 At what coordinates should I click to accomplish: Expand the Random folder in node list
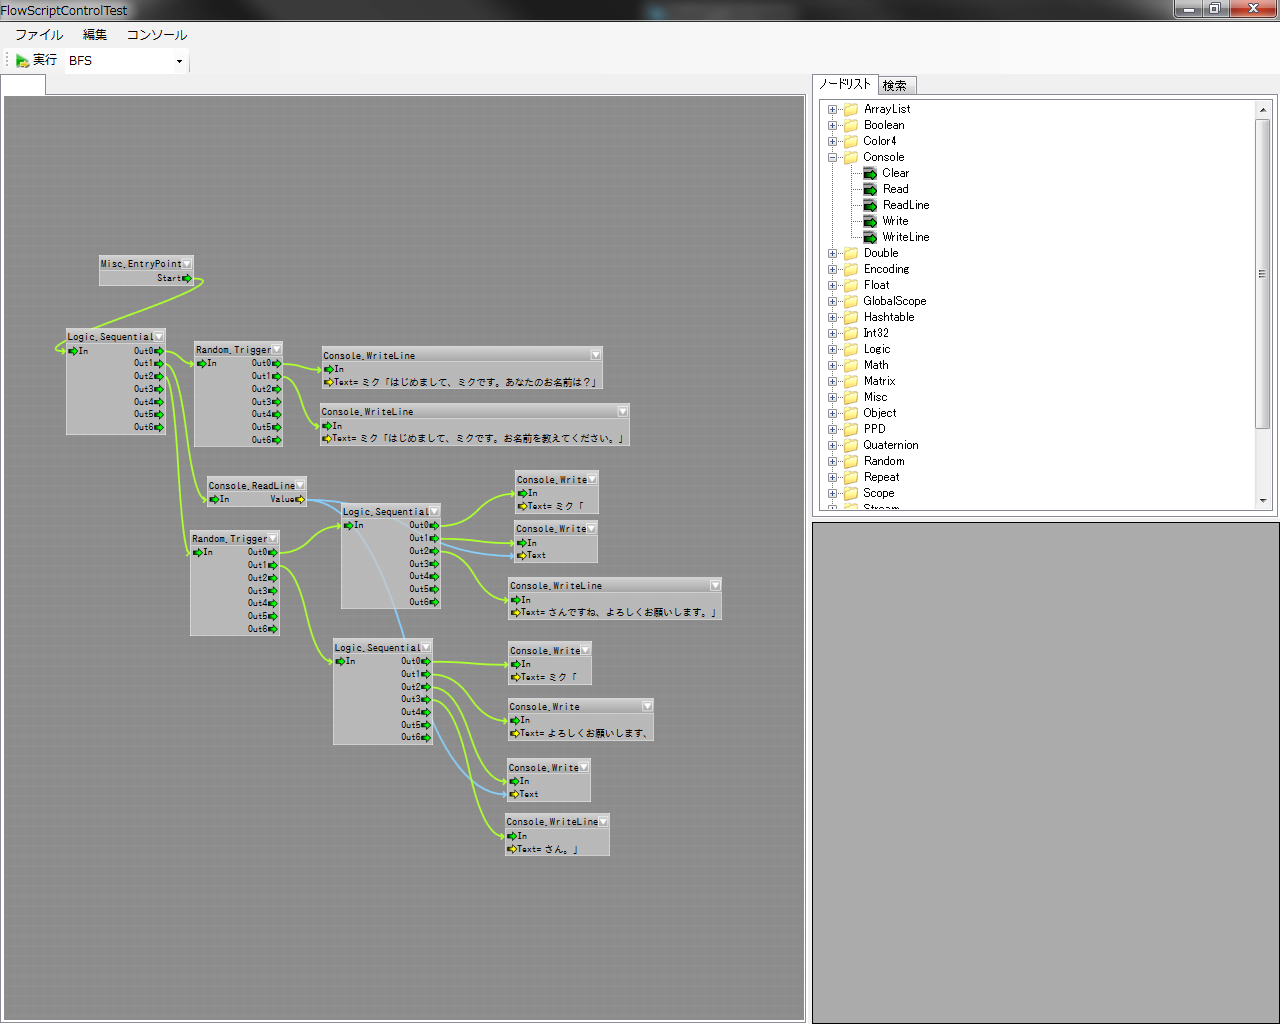click(x=832, y=461)
